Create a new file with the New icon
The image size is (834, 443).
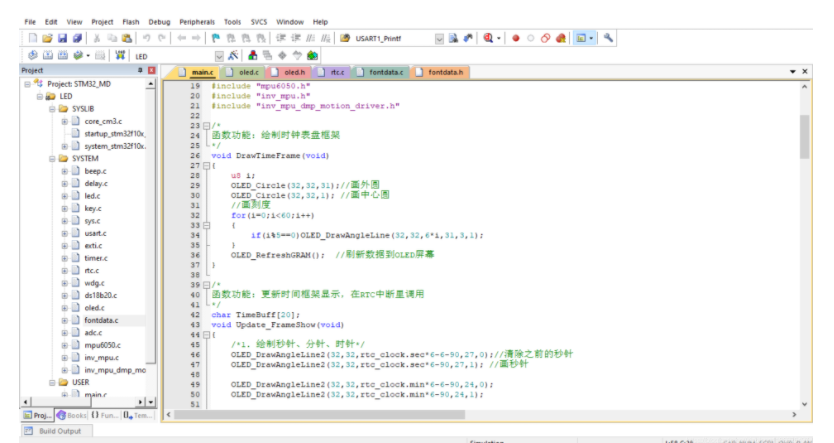point(33,38)
